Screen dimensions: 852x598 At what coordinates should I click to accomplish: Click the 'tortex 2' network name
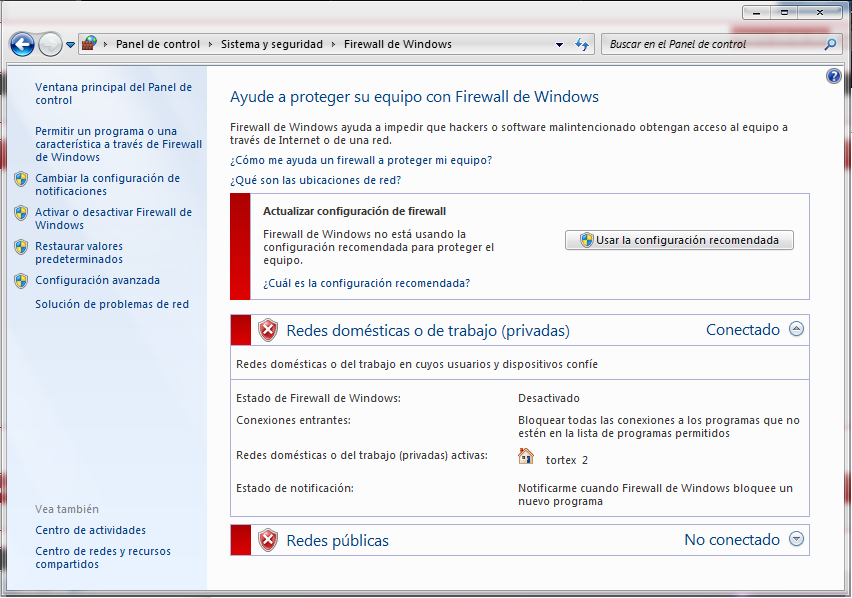click(567, 460)
